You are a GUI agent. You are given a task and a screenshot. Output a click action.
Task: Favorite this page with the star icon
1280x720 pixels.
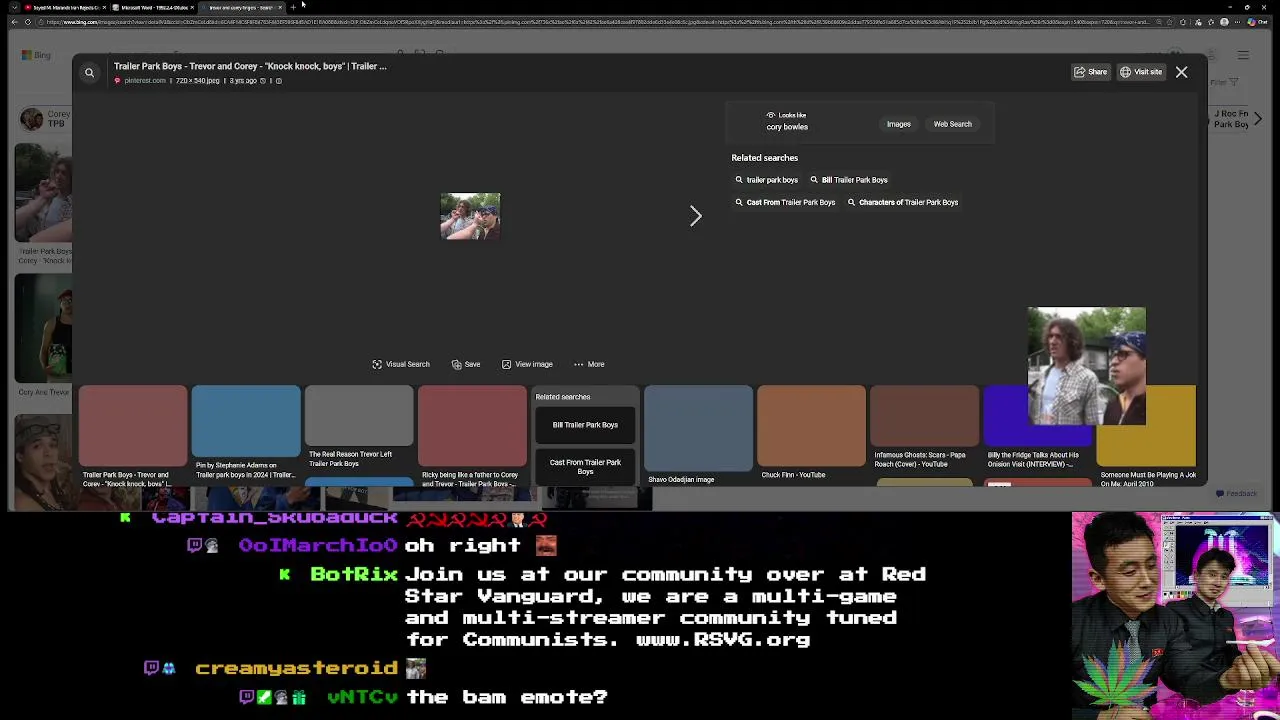coord(1170,22)
